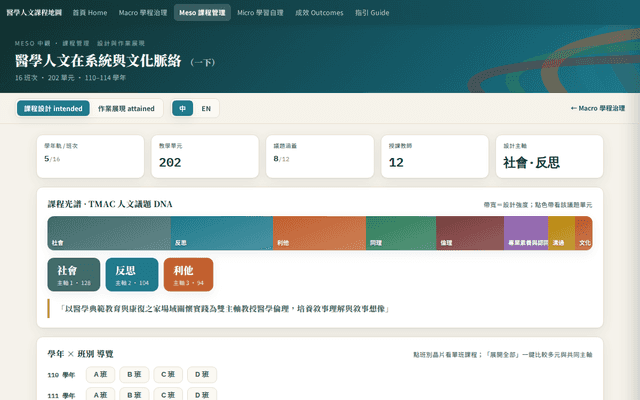Open D班 for 110 學年

[202, 374]
